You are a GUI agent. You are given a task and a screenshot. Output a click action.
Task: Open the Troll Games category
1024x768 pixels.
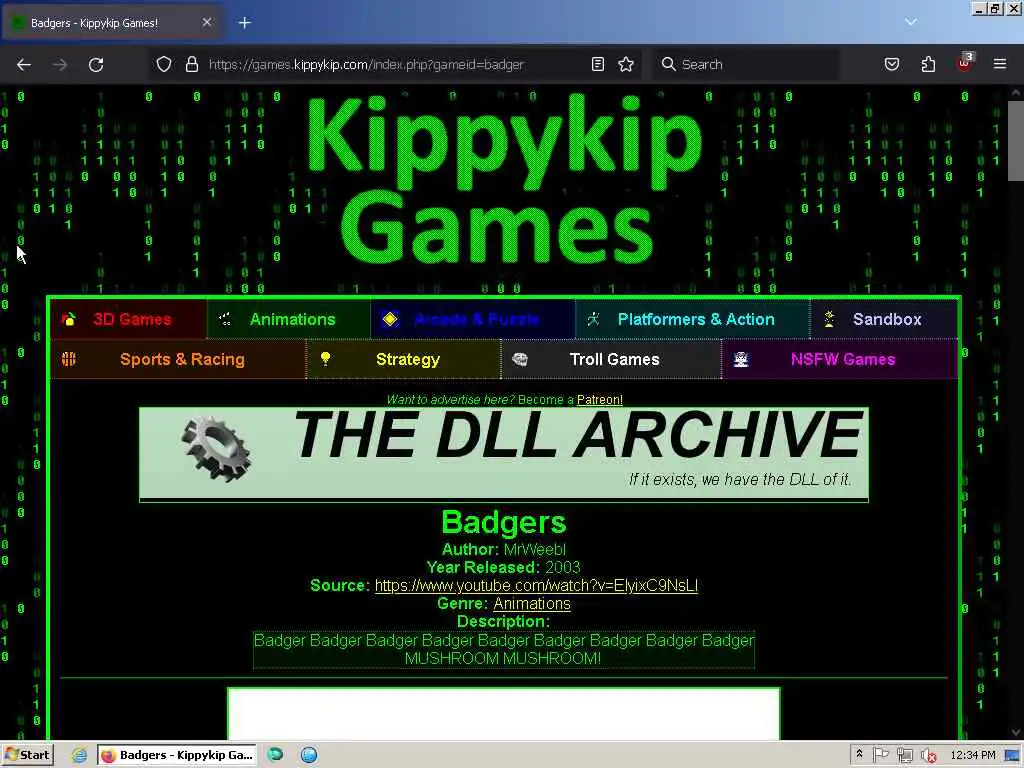(x=611, y=359)
